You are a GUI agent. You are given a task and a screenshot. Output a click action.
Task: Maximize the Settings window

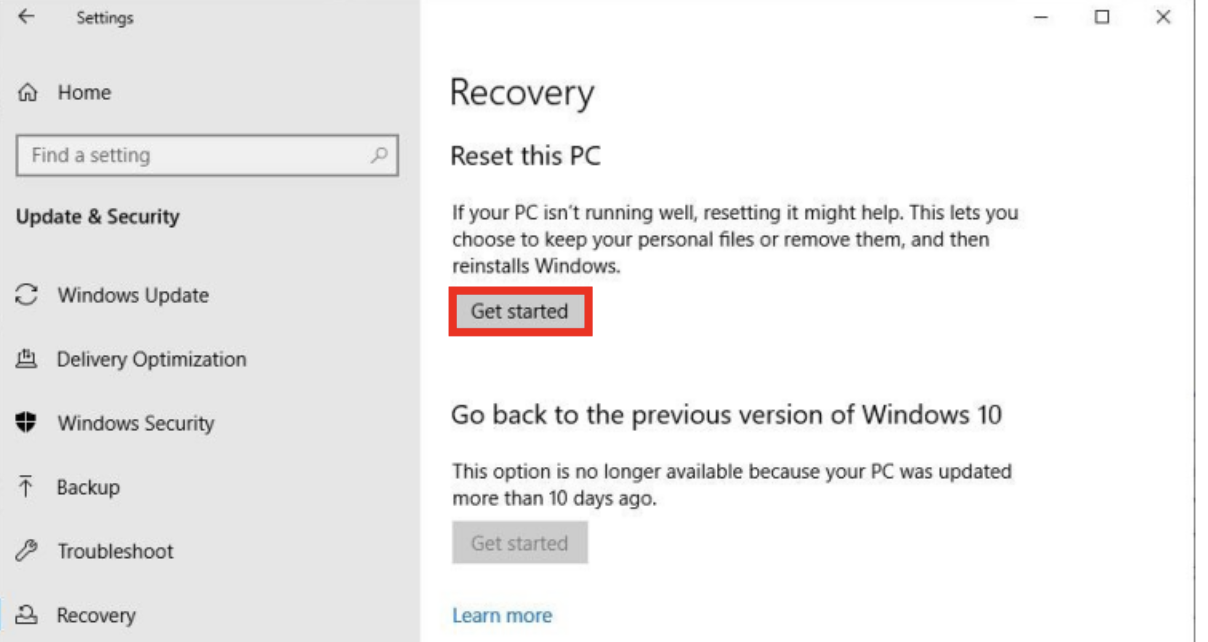coord(1102,17)
